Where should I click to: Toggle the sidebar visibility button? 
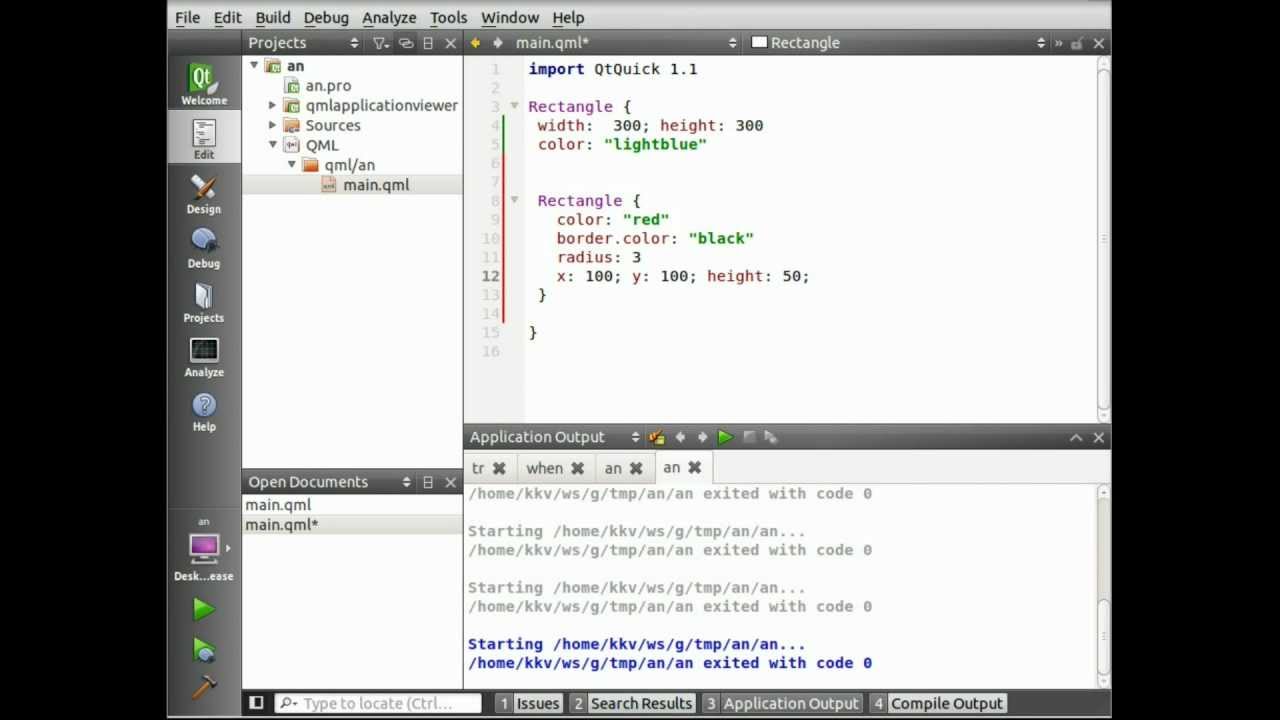pyautogui.click(x=256, y=703)
